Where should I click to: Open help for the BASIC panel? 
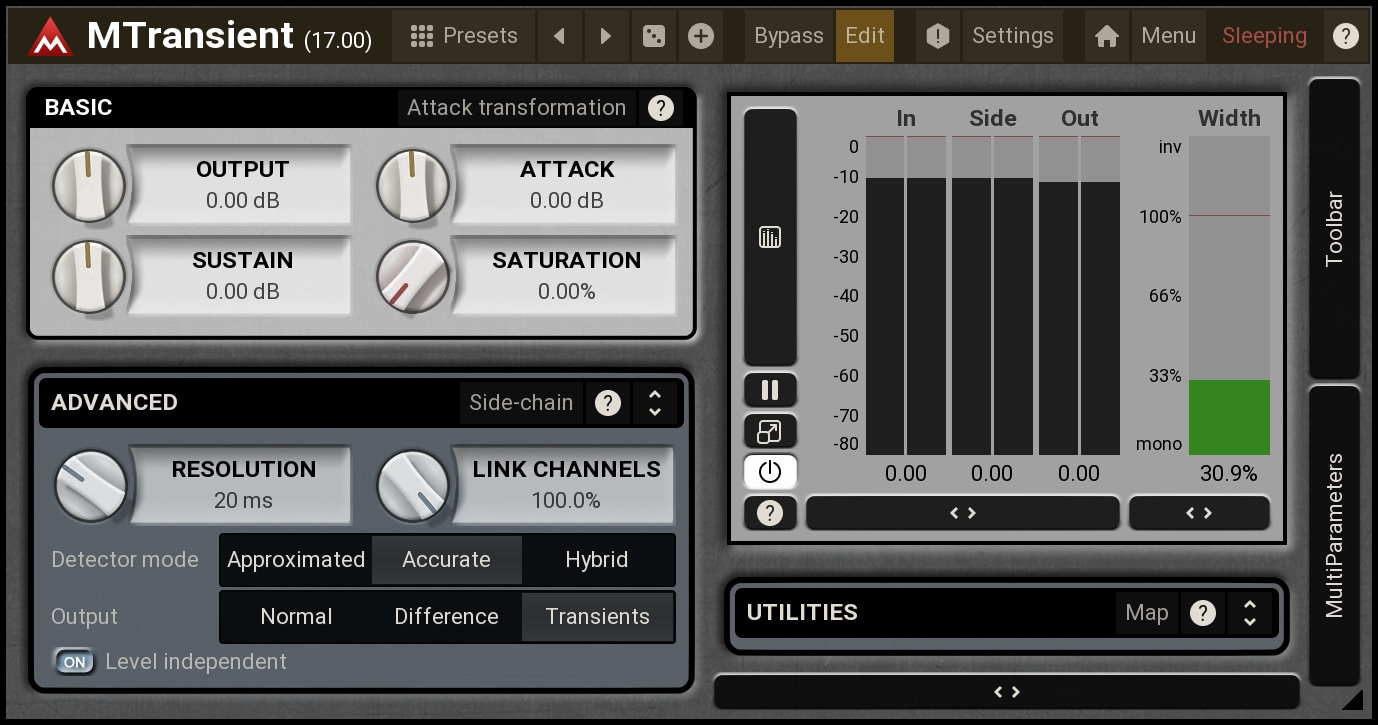point(661,108)
